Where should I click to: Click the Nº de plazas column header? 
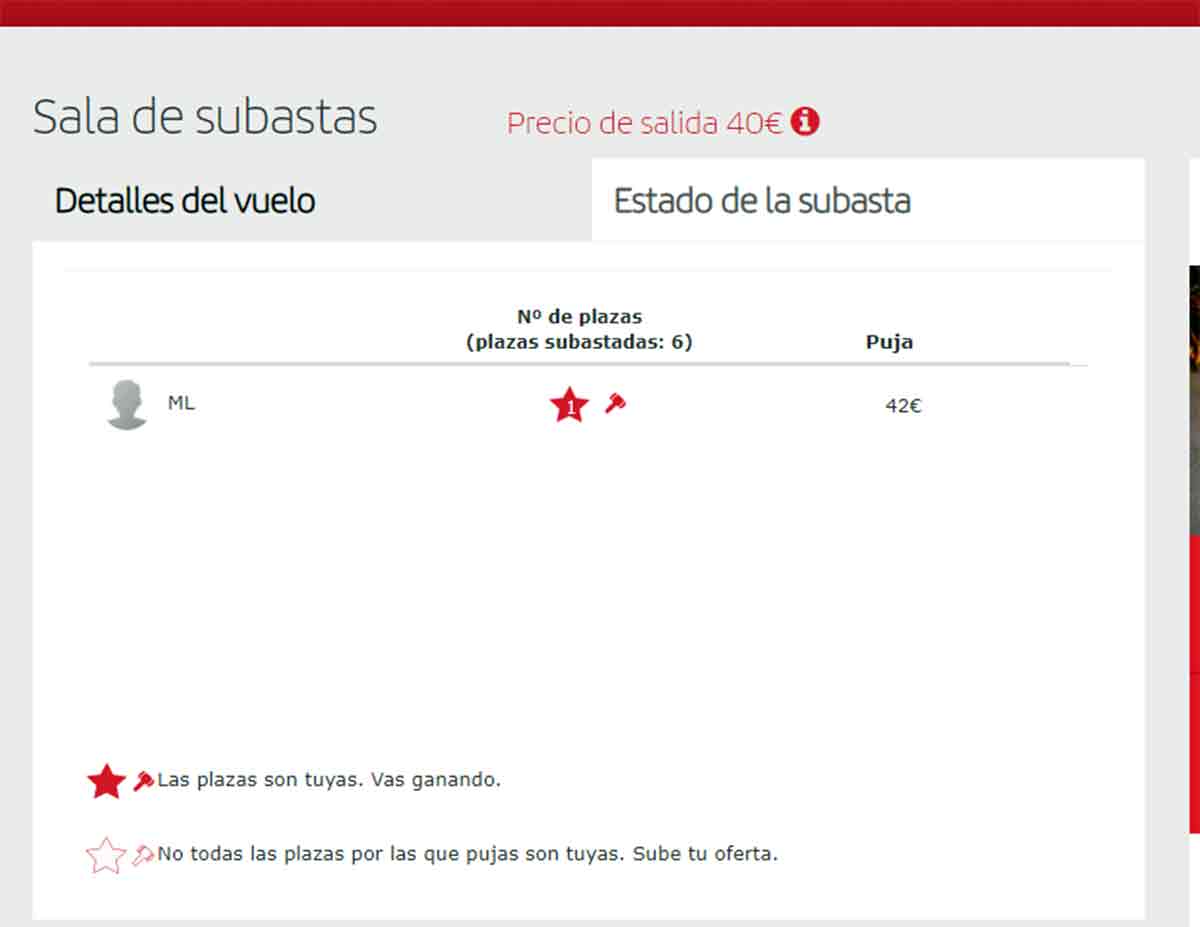(579, 329)
